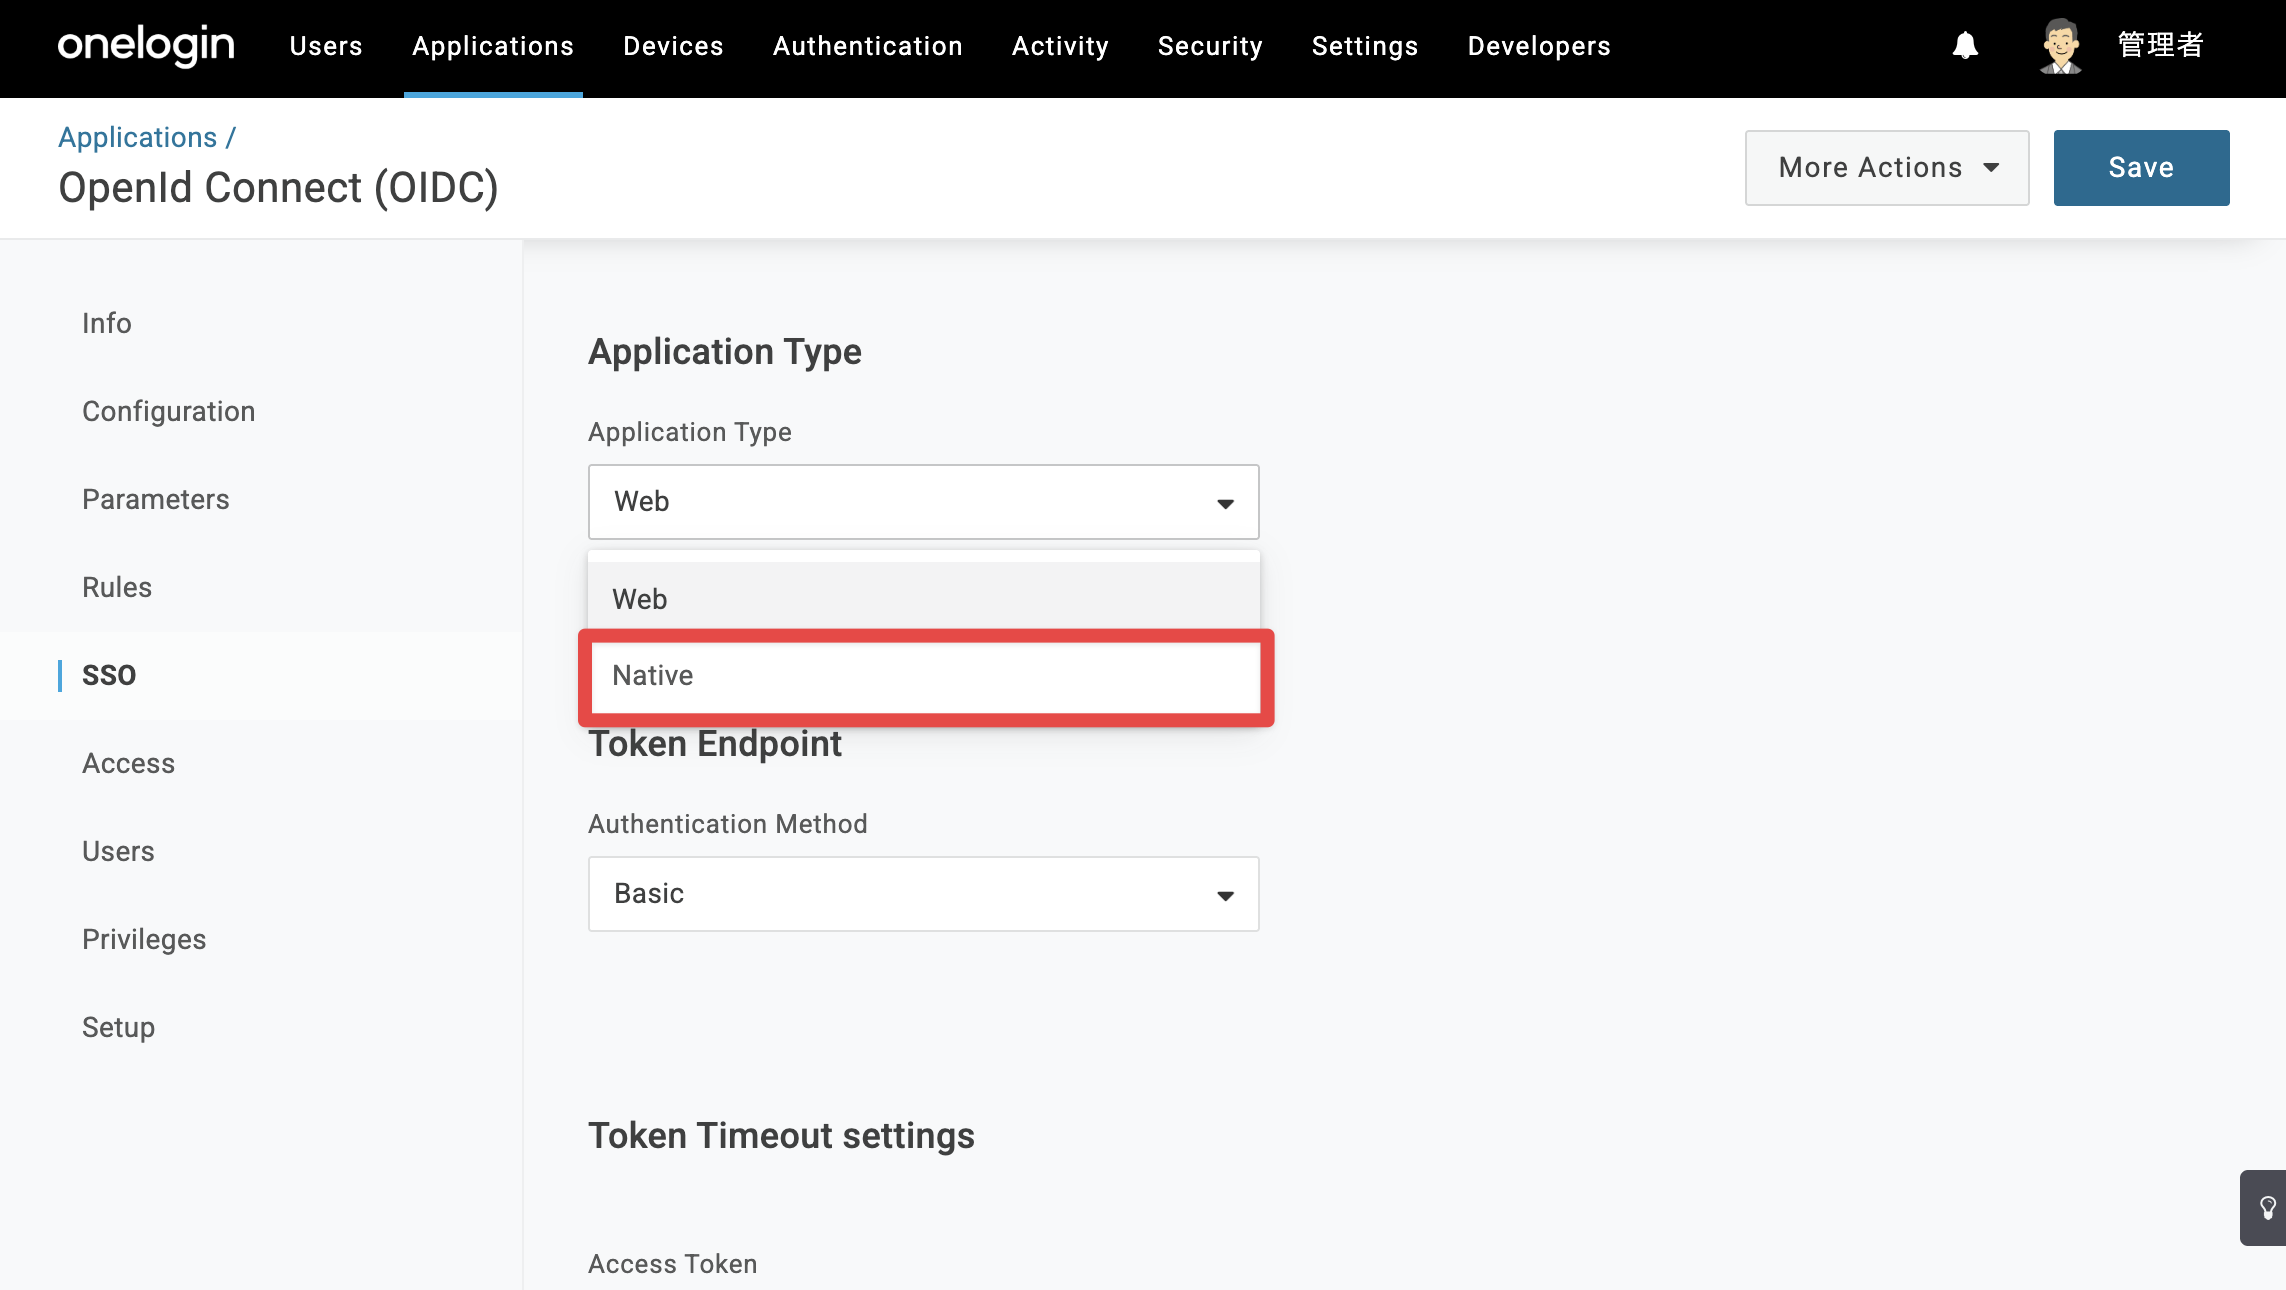Click the OpenId Connect (OIDC) title
Viewport: 2286px width, 1290px height.
pos(278,188)
